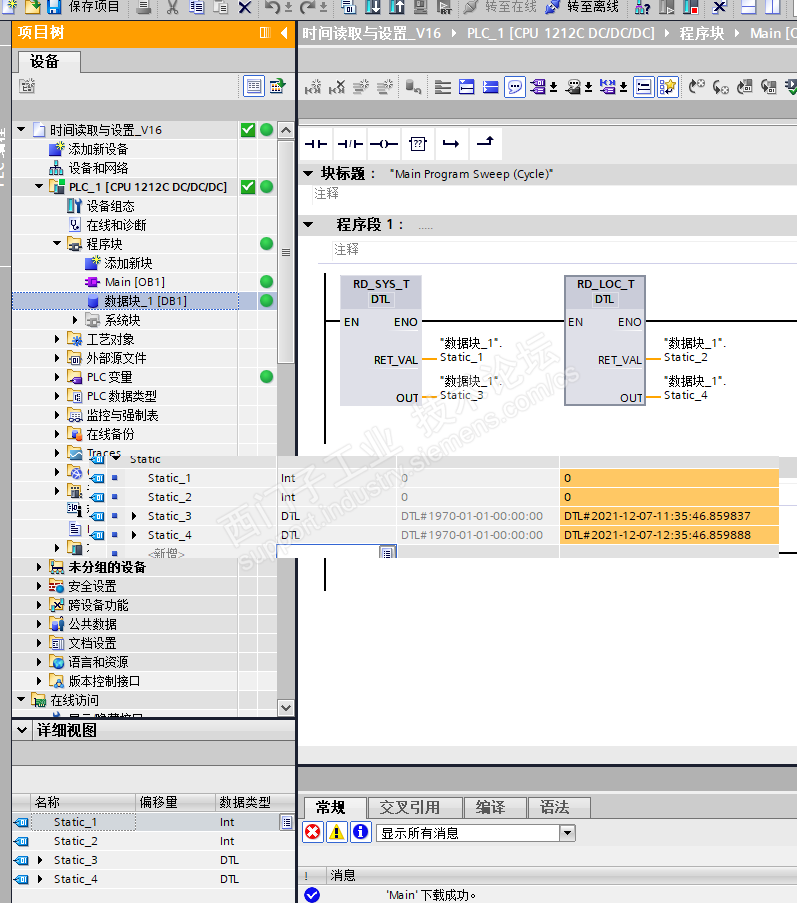Upload from device with the up-arrow icon
This screenshot has width=797, height=903.
397,6
